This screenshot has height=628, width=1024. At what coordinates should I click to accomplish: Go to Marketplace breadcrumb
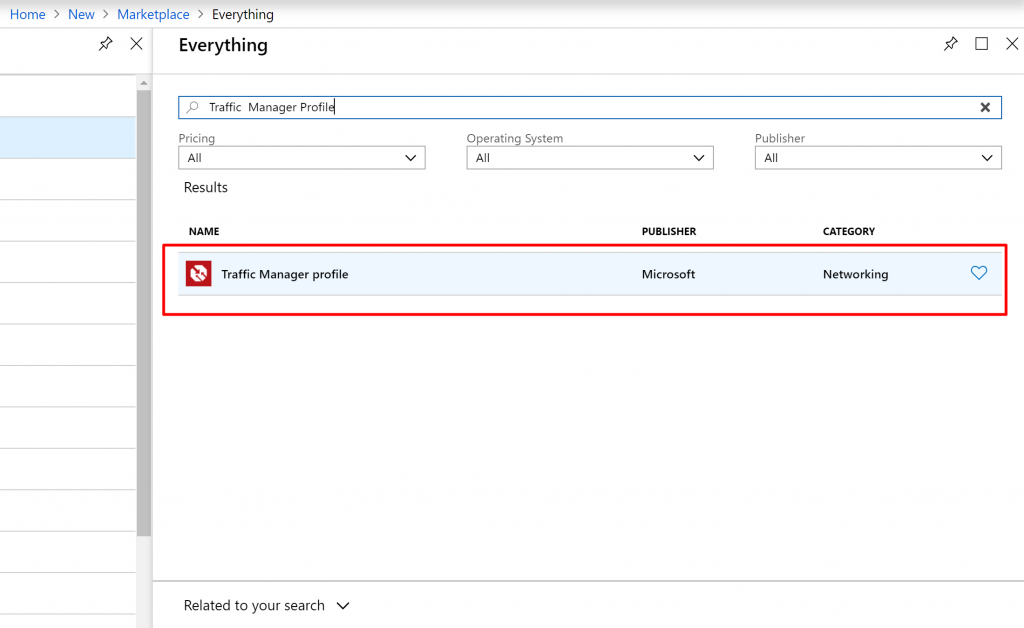[x=153, y=14]
